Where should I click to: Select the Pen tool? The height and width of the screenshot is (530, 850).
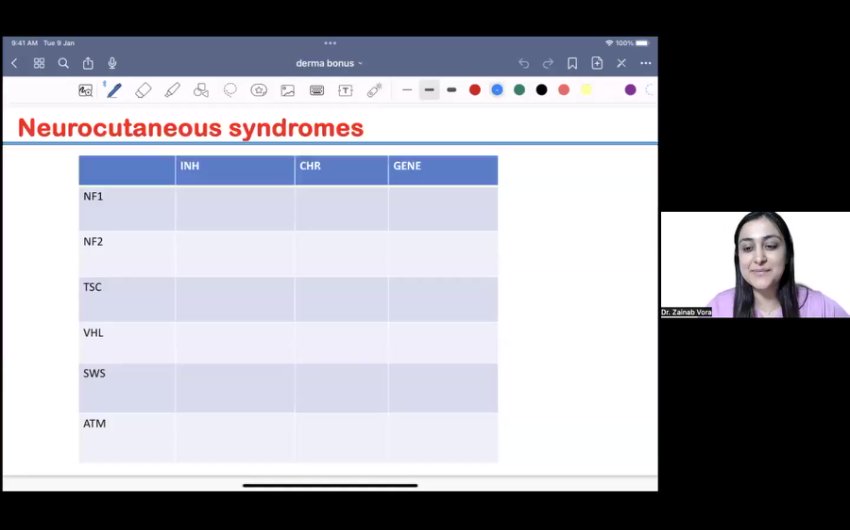114,90
